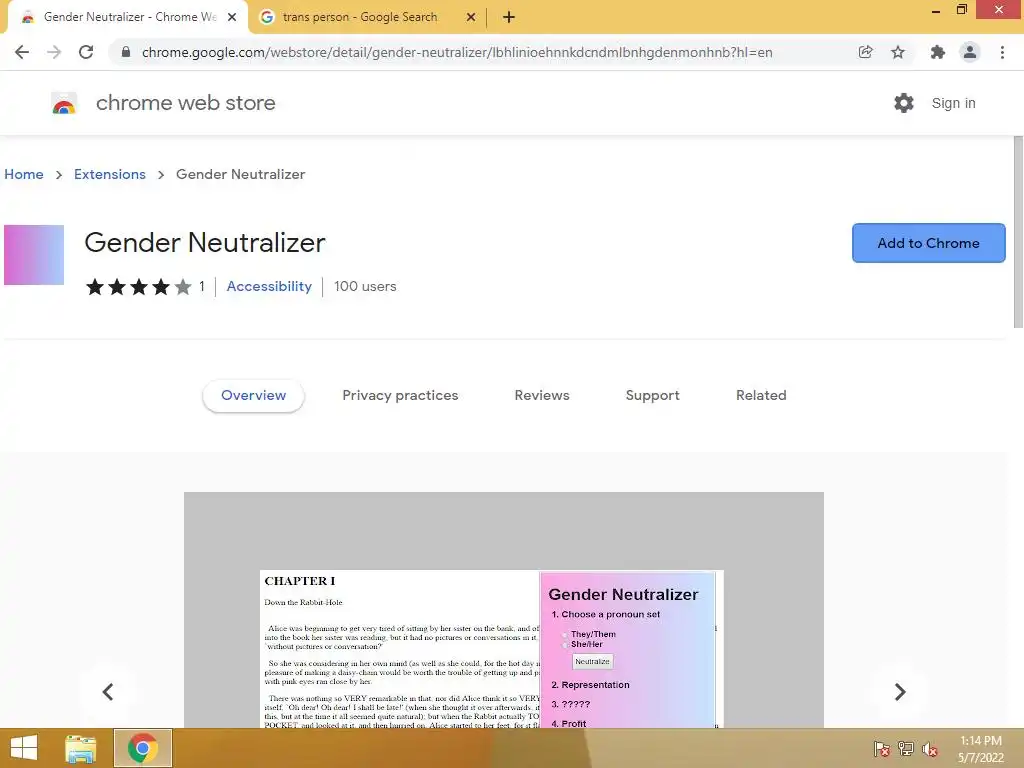
Task: Click the network tray icon
Action: 906,749
